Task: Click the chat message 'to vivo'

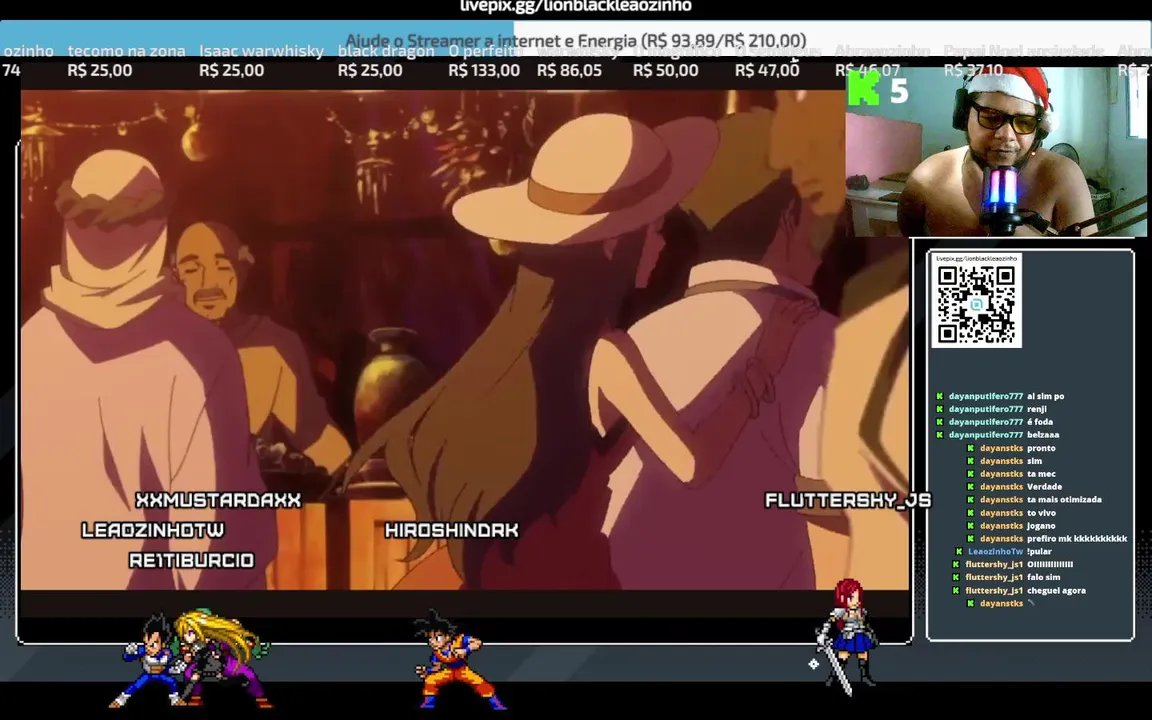Action: pos(1041,513)
